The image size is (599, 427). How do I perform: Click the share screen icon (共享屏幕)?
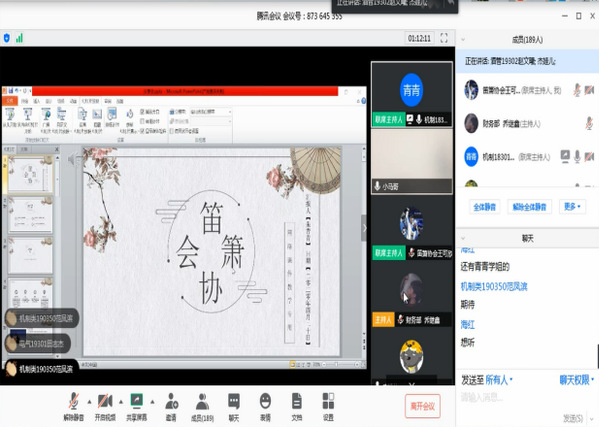click(x=137, y=401)
